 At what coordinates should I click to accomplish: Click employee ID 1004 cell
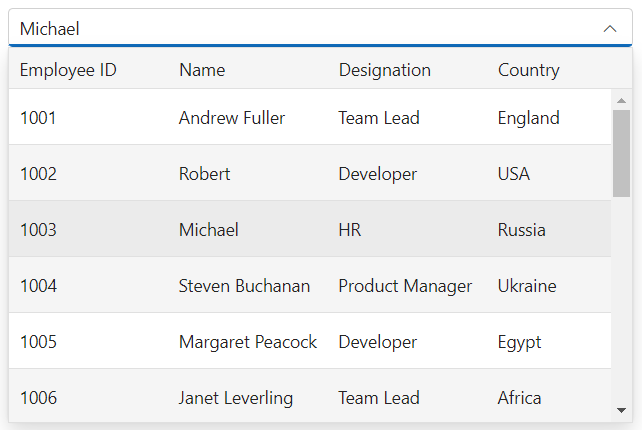tap(38, 286)
